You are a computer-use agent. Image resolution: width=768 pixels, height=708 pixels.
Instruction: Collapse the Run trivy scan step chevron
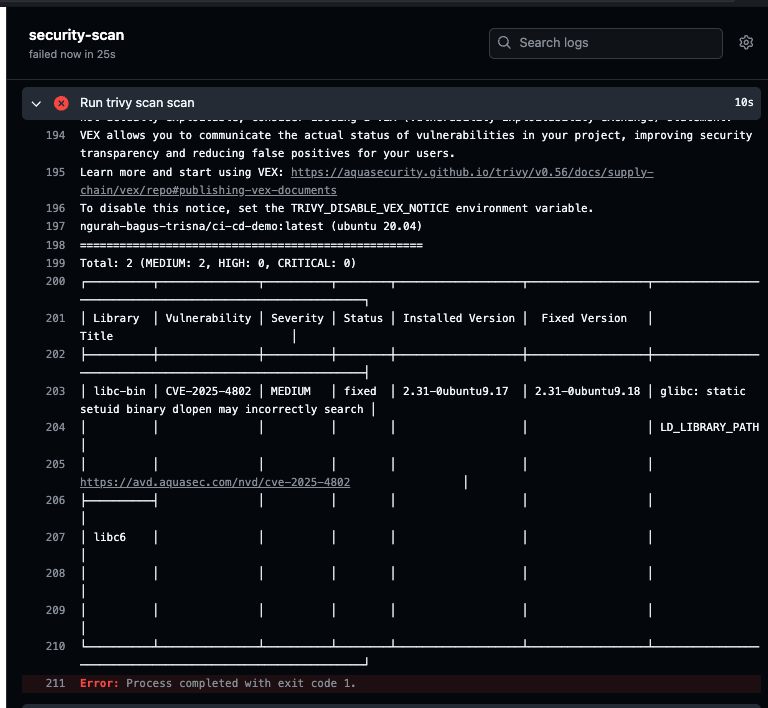(x=37, y=103)
